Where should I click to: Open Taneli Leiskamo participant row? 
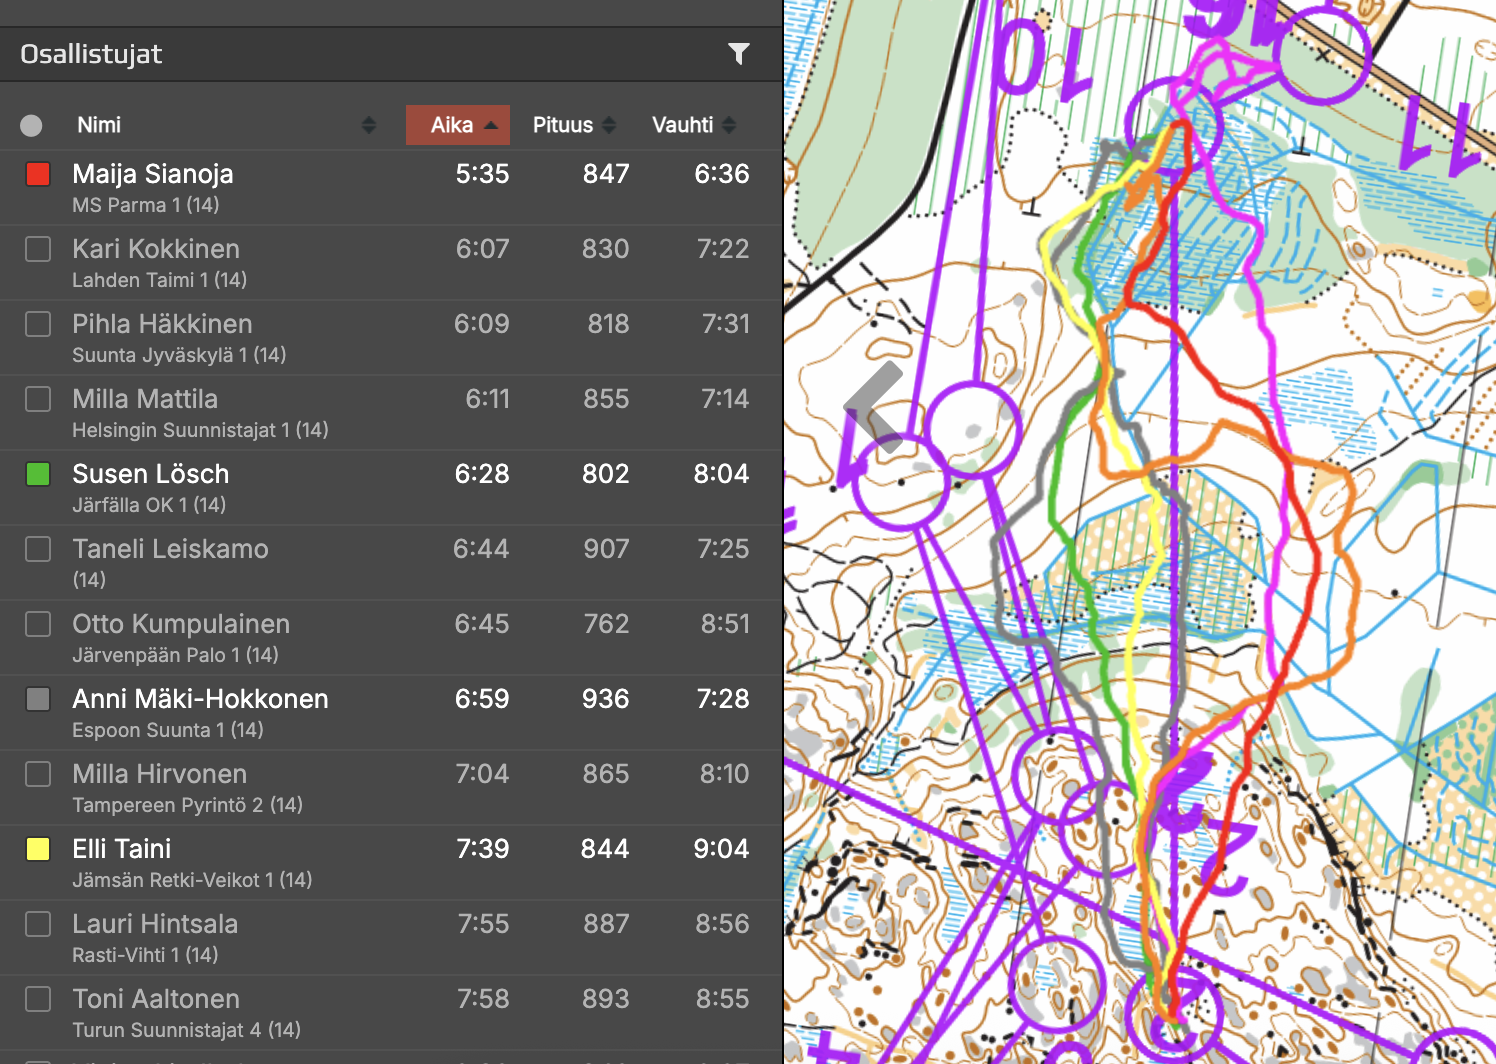coord(170,549)
